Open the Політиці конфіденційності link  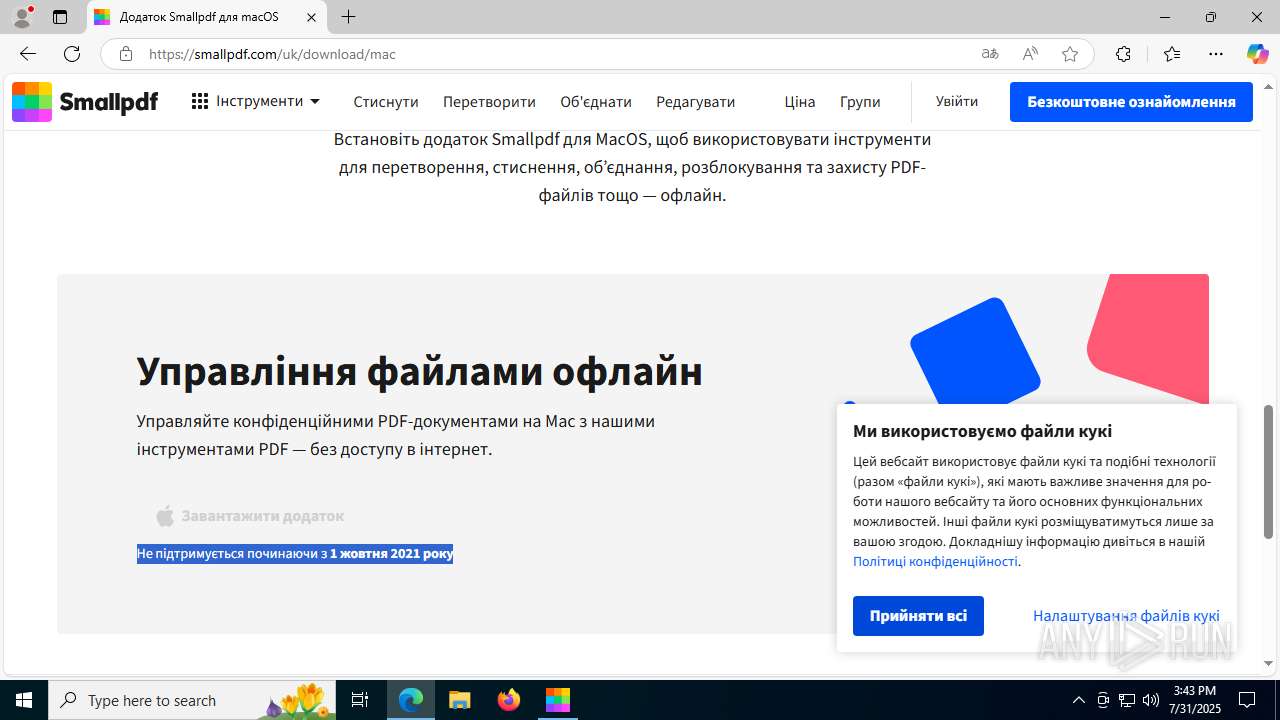tap(935, 562)
